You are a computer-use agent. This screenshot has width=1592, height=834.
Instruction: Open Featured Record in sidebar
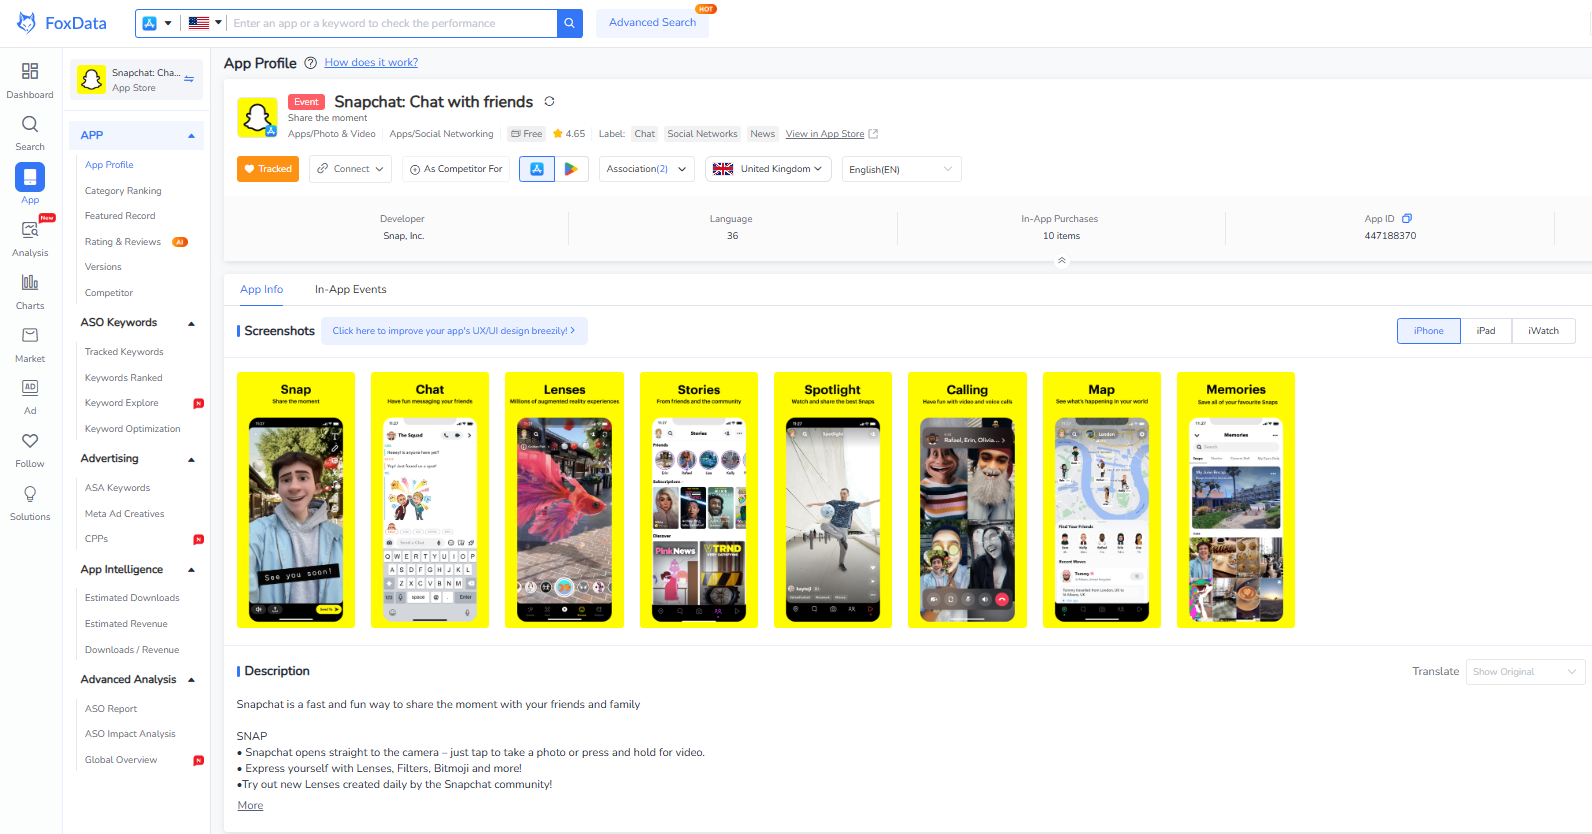click(120, 216)
